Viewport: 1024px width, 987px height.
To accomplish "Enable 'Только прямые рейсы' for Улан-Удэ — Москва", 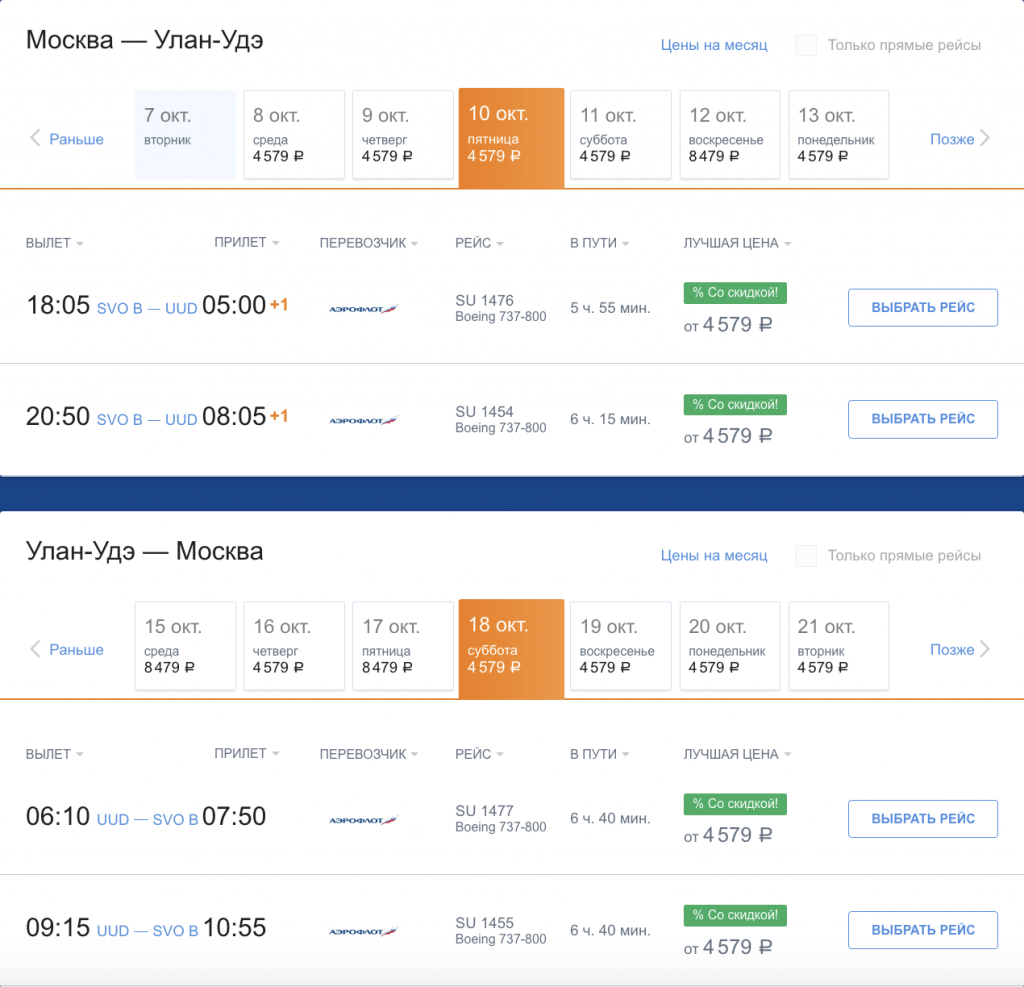I will (x=806, y=555).
